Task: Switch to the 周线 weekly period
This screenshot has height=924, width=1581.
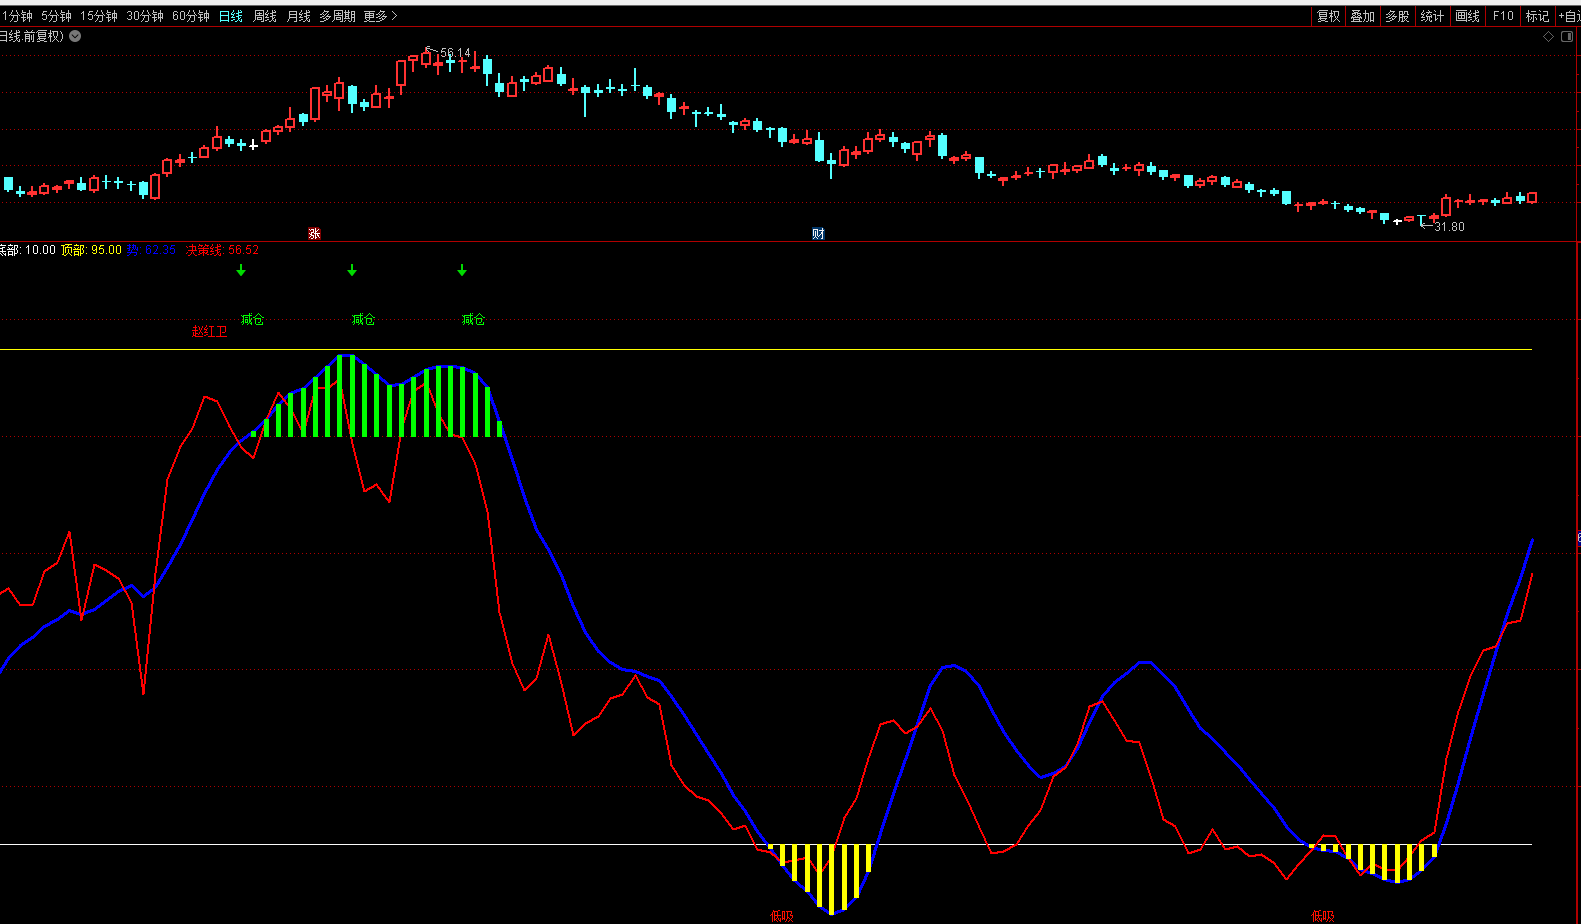Action: pyautogui.click(x=265, y=16)
